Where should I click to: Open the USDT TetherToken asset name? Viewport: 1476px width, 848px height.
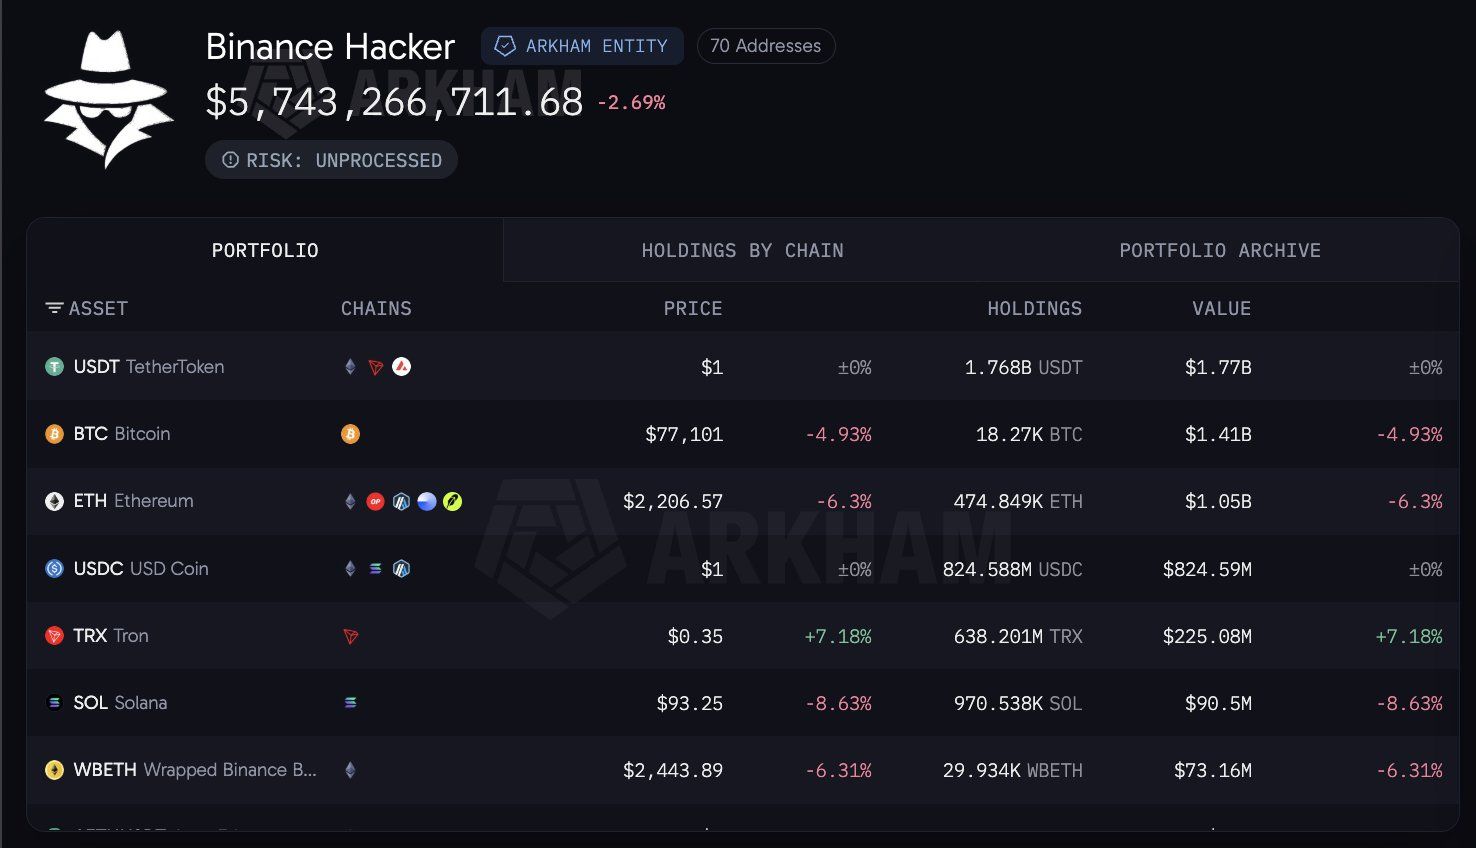click(x=149, y=367)
